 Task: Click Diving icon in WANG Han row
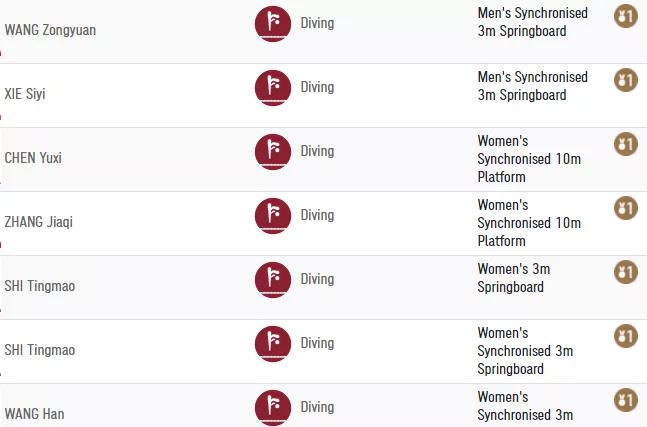(273, 408)
